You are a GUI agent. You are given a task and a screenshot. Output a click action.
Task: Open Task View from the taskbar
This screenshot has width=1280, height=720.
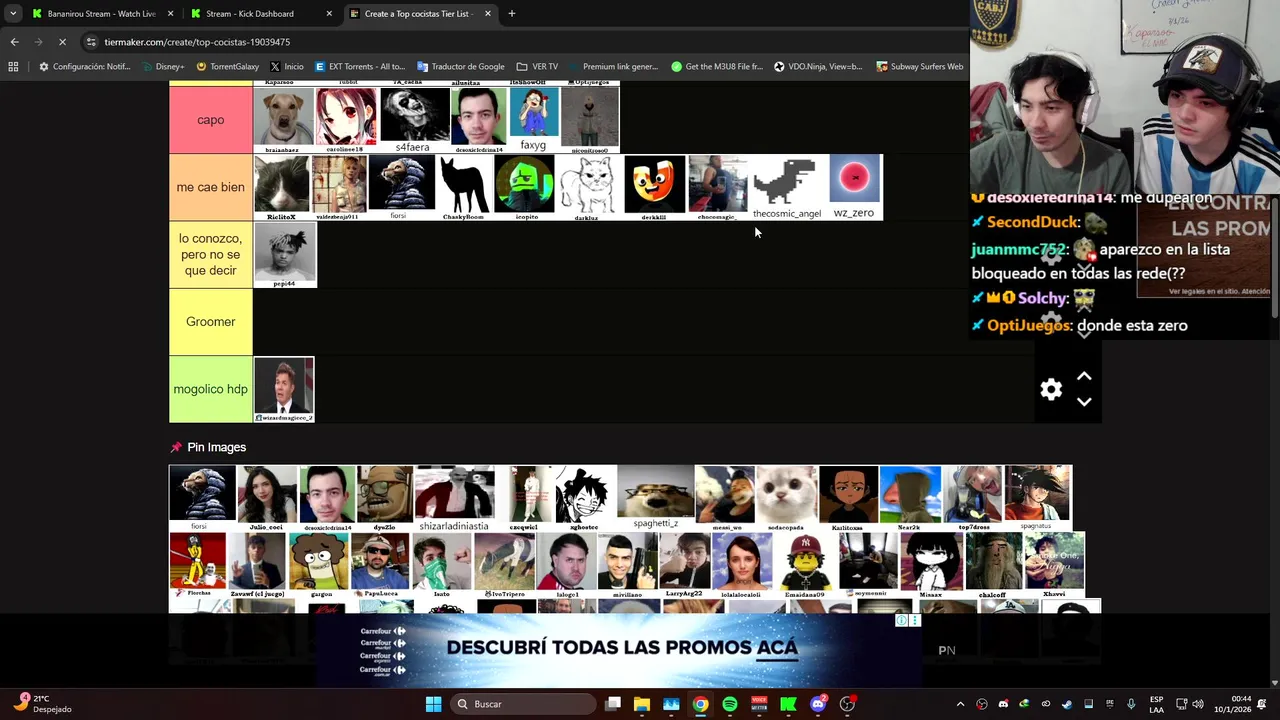tap(613, 704)
